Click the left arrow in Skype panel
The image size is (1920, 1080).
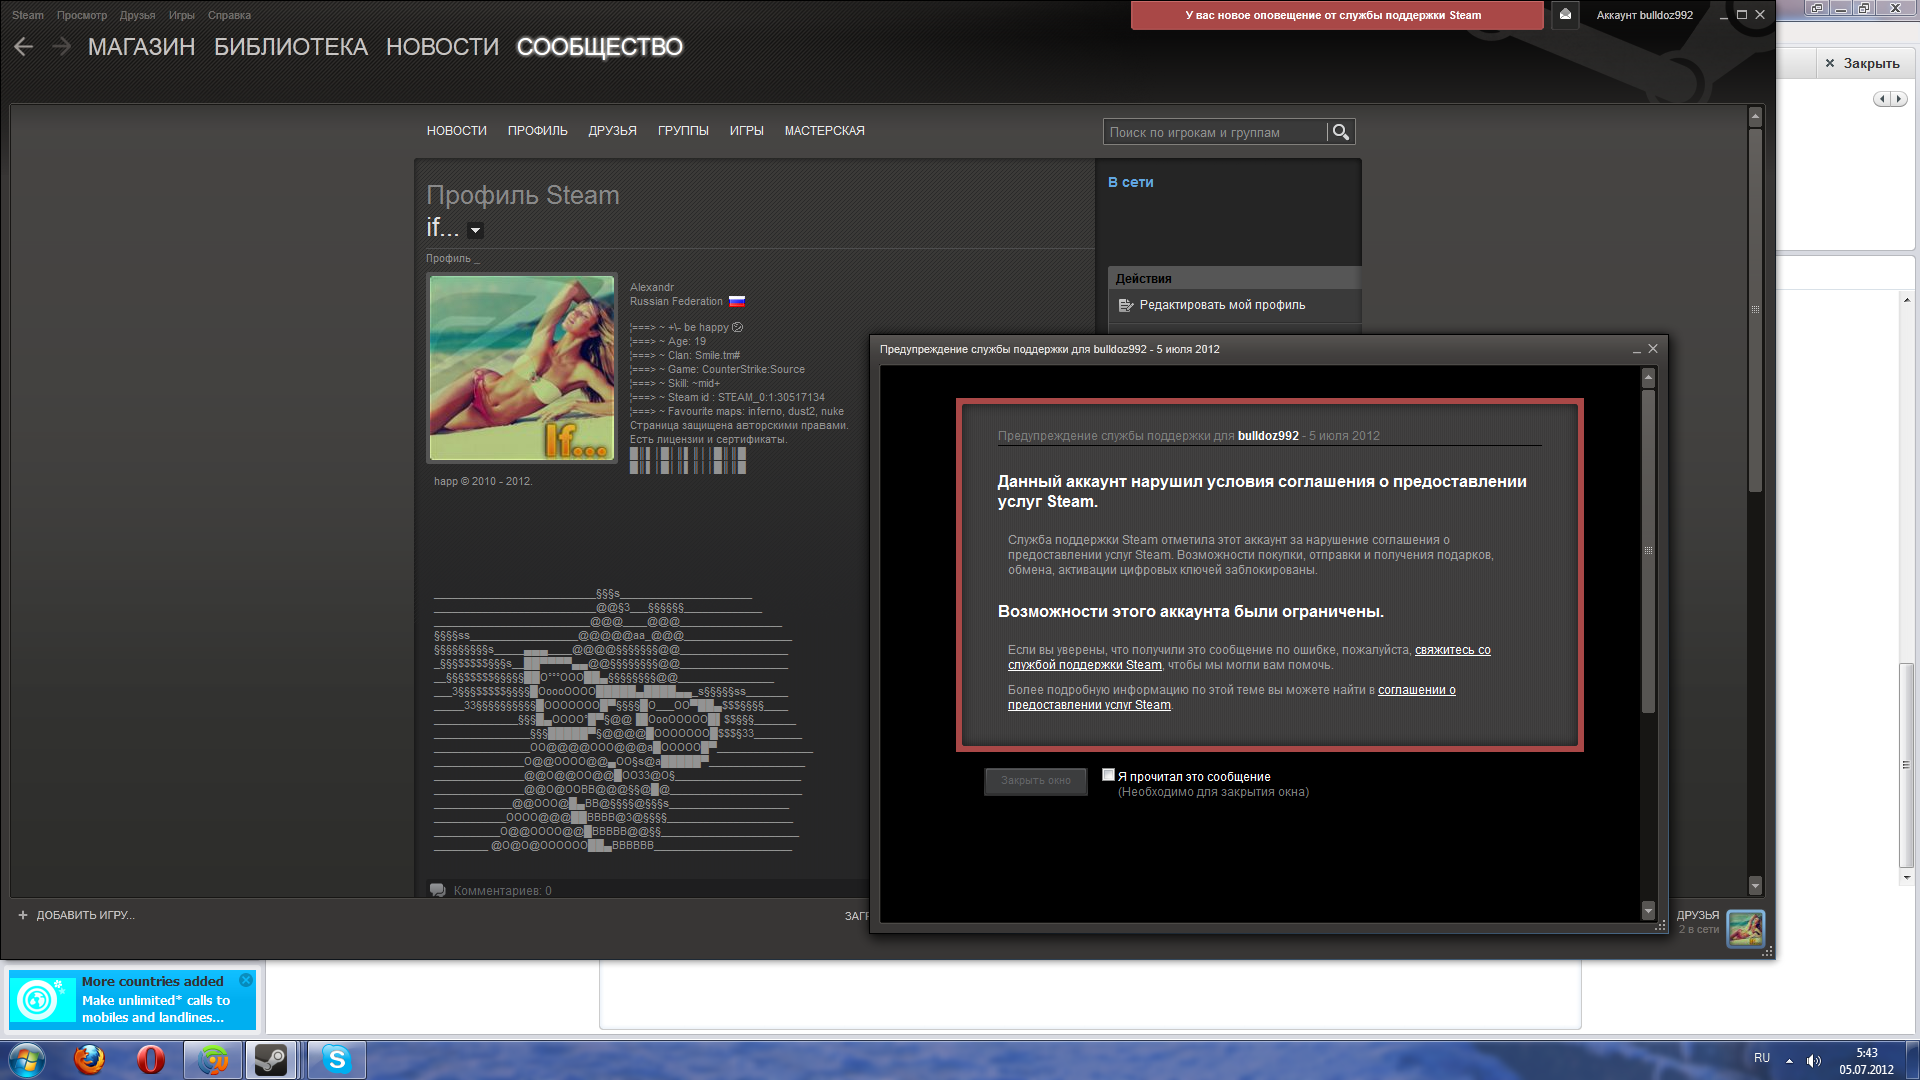click(1882, 99)
